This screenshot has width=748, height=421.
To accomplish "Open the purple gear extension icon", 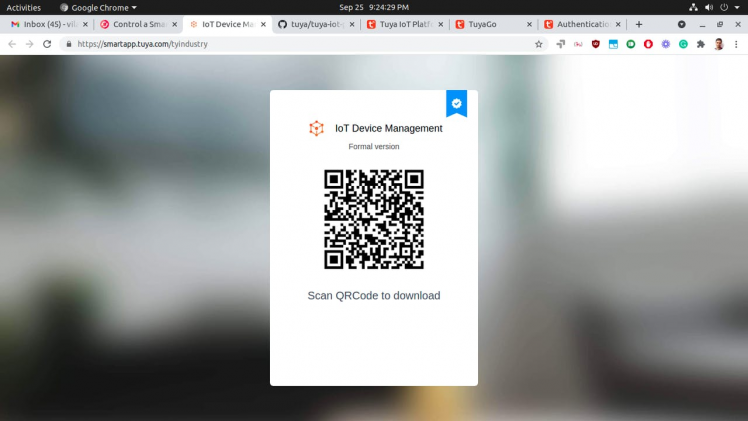I will (665, 44).
